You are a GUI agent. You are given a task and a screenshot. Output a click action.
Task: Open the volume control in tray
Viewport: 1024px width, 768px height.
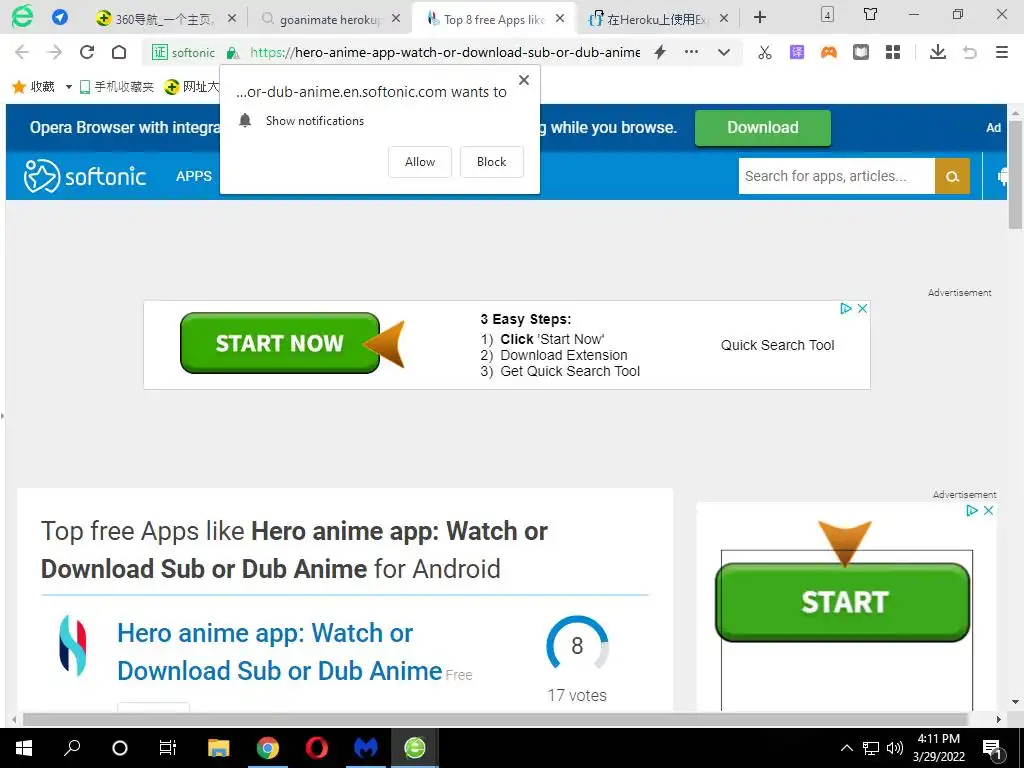click(x=895, y=748)
